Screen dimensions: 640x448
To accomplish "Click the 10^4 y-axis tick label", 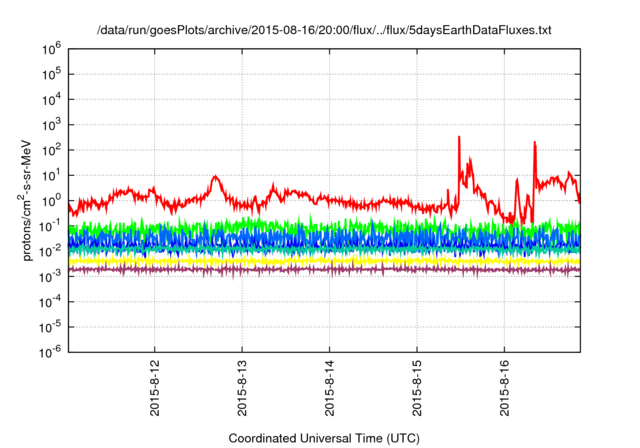I will coord(51,100).
